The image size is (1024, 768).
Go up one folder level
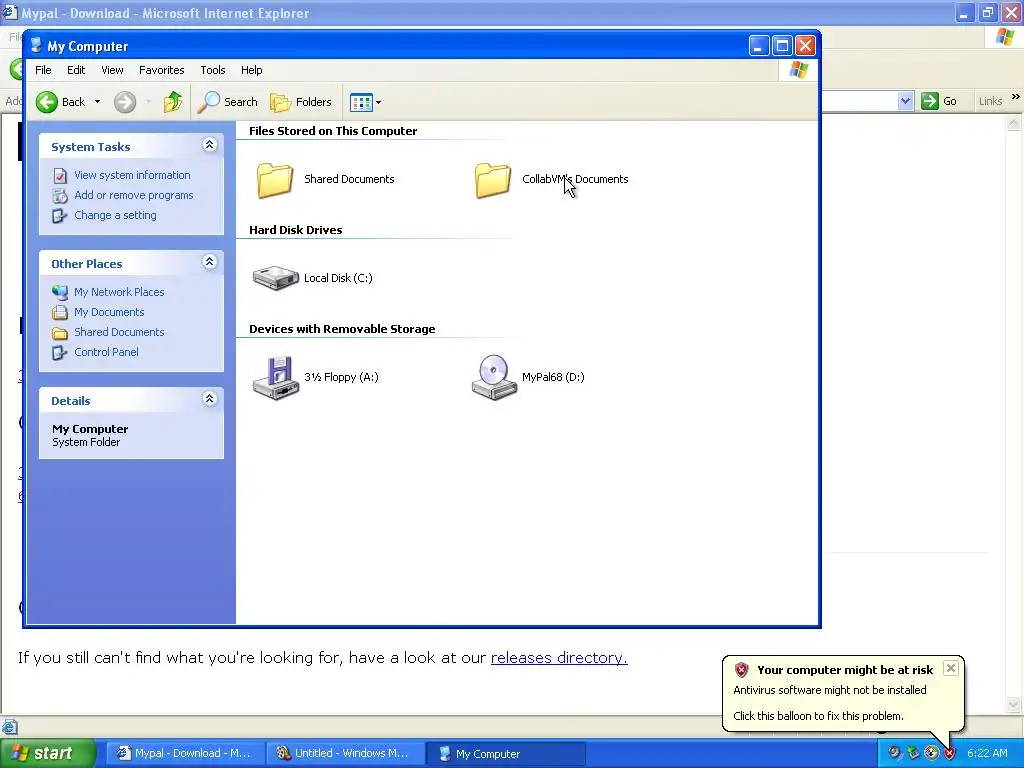click(x=172, y=102)
